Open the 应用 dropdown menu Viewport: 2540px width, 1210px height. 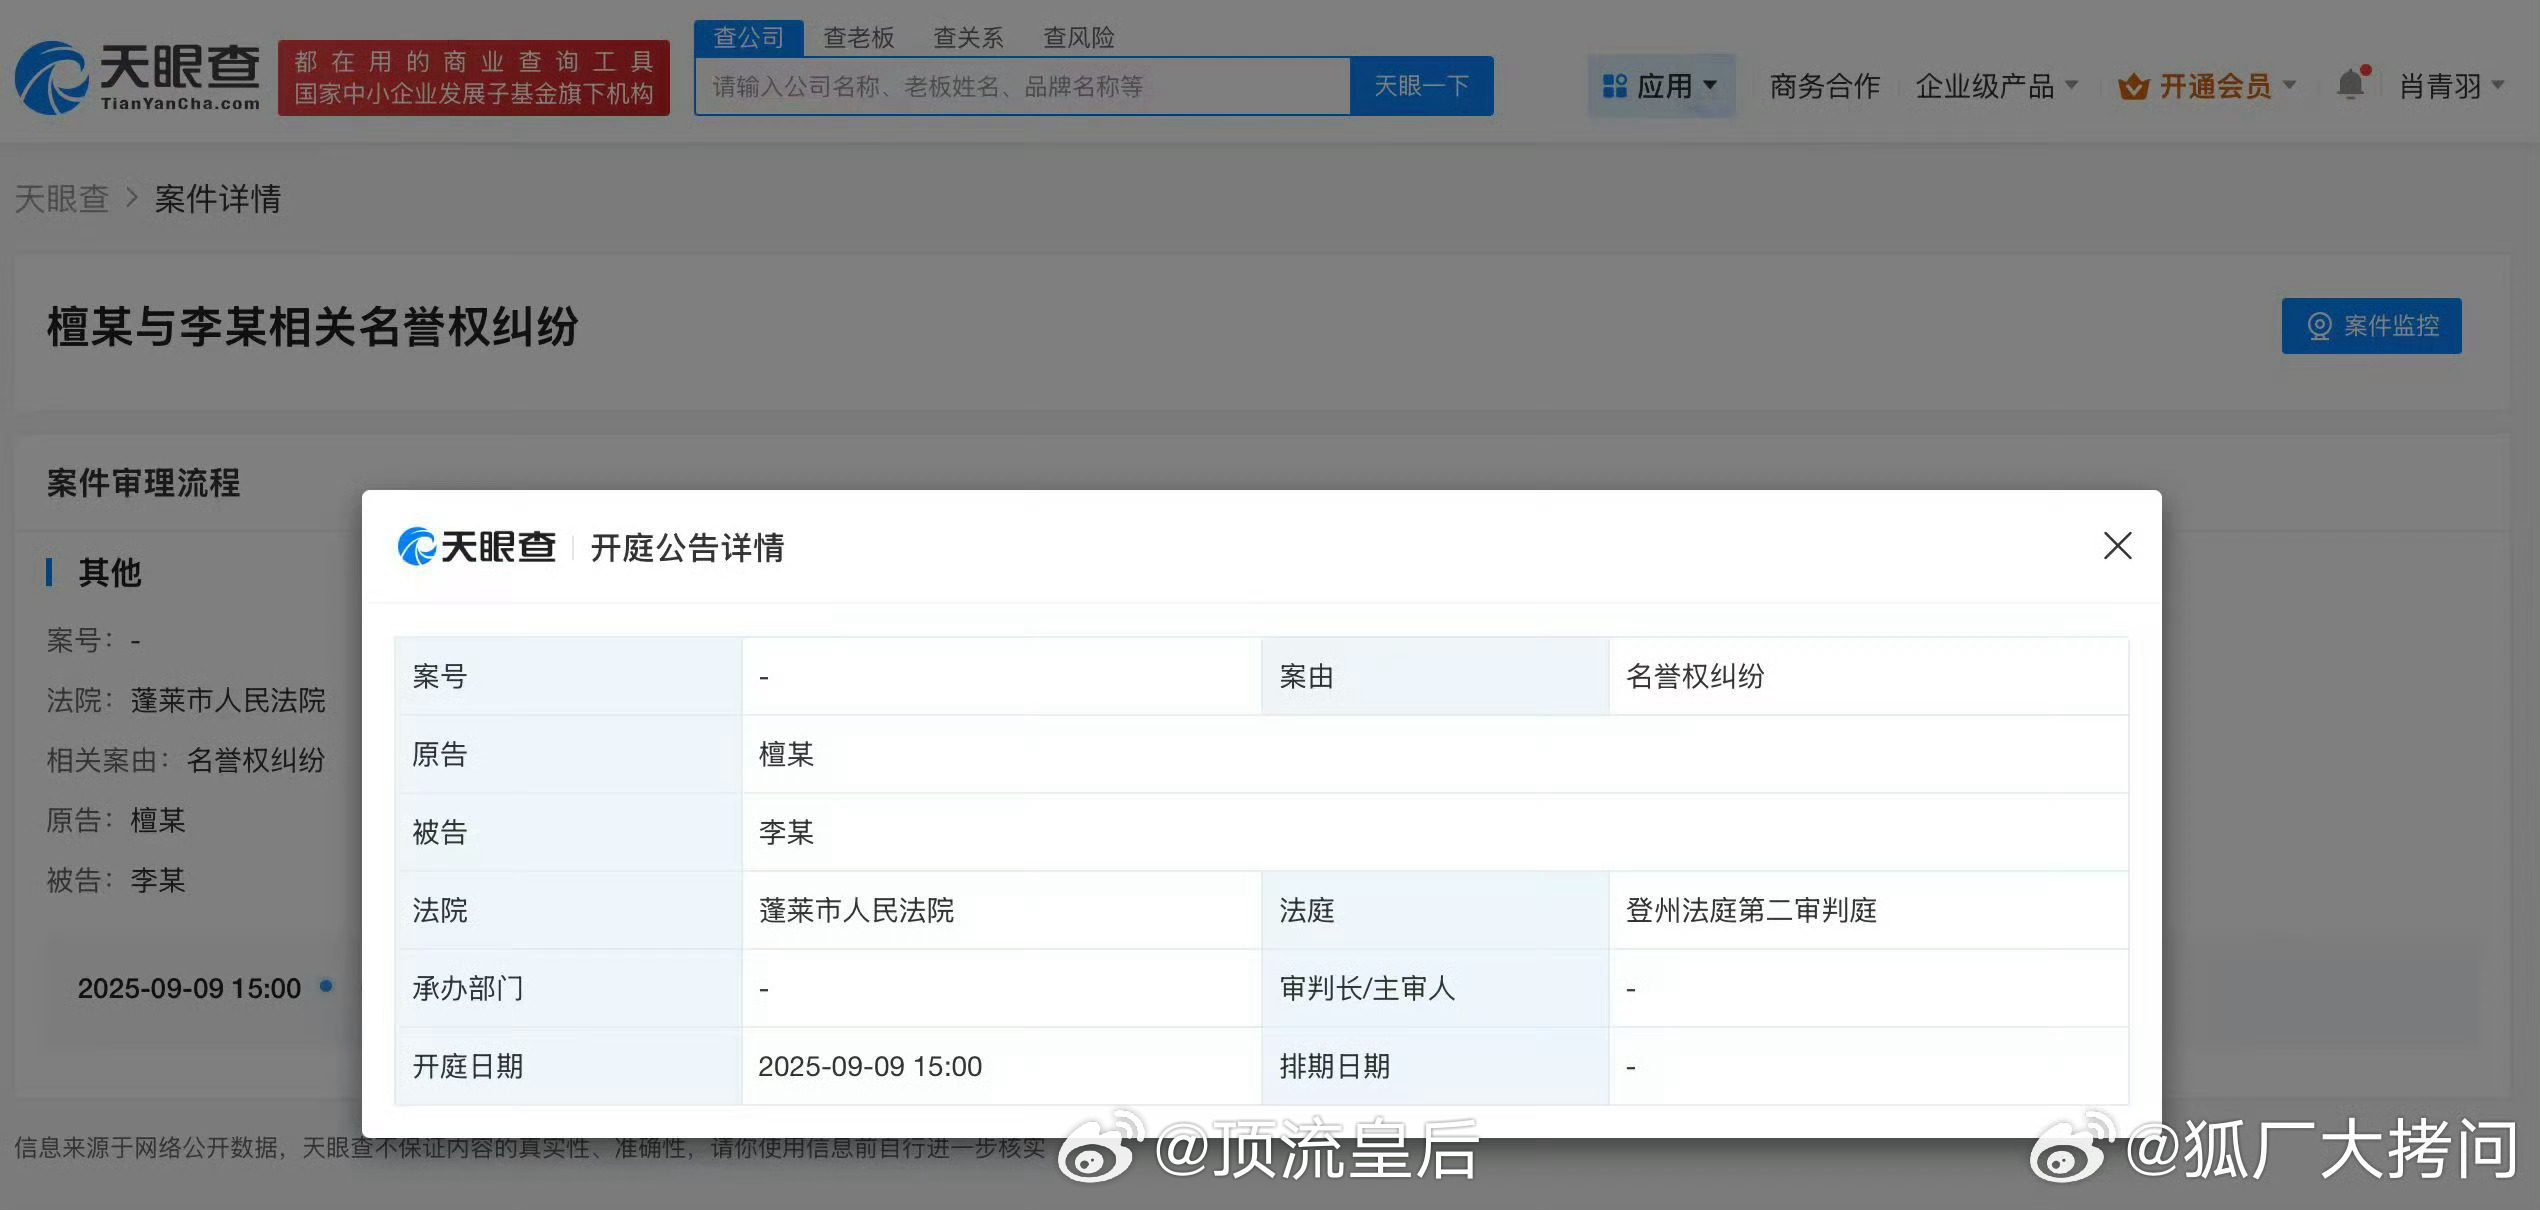click(1661, 86)
